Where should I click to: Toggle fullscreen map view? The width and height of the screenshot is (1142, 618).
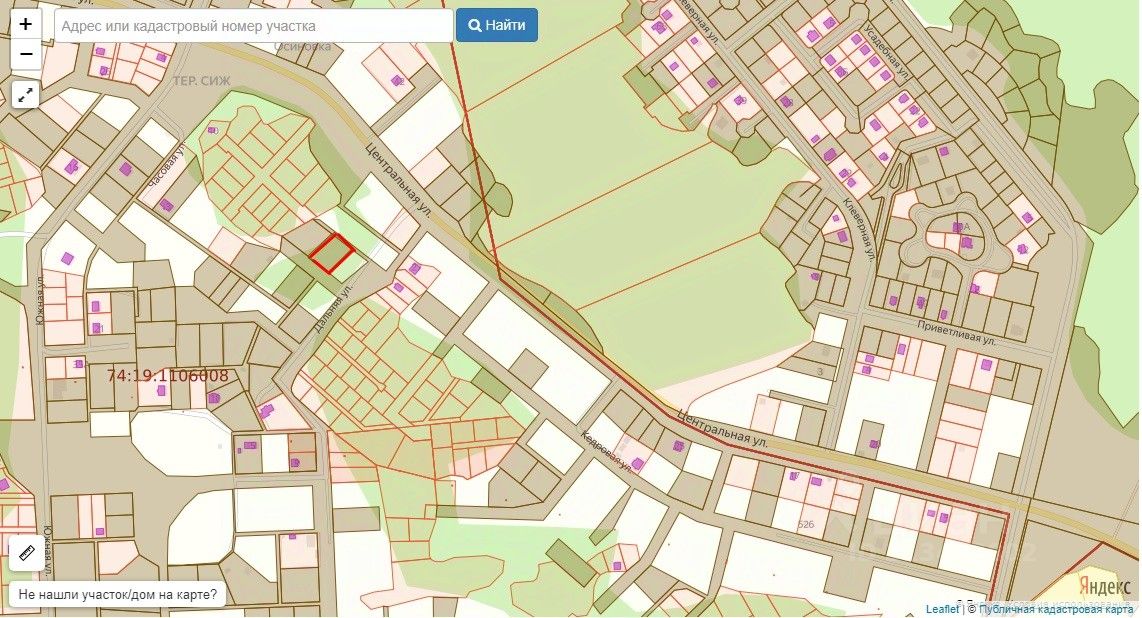(25, 95)
